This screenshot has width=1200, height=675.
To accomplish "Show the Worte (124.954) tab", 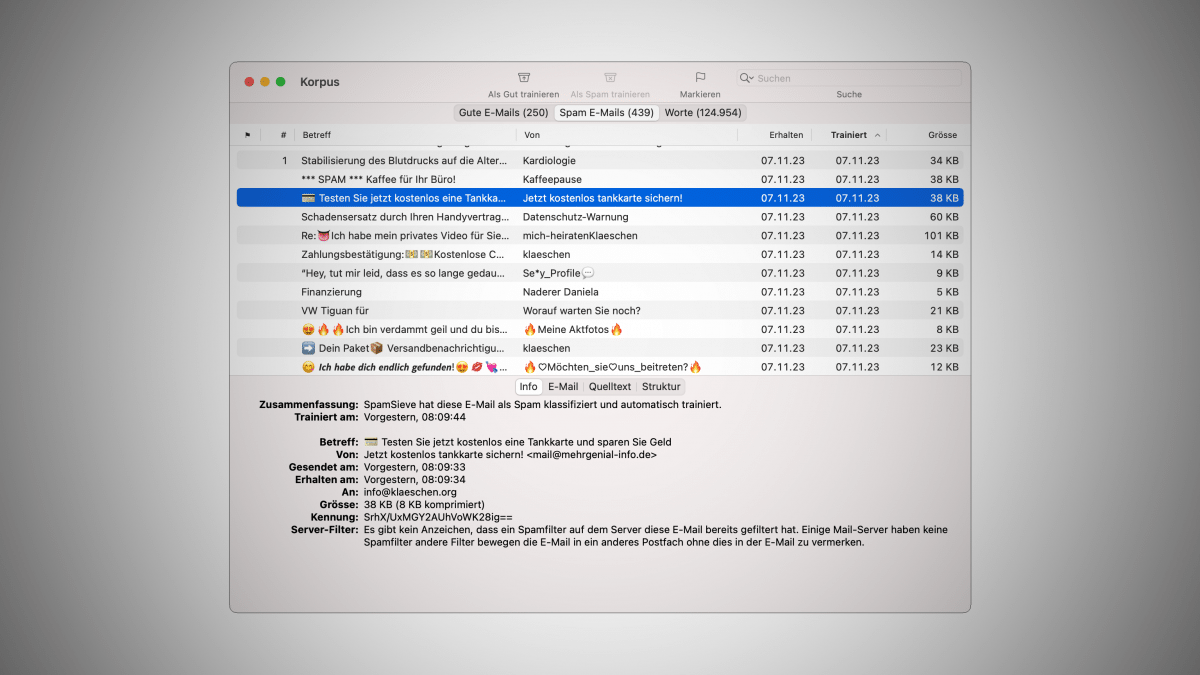I will [703, 113].
